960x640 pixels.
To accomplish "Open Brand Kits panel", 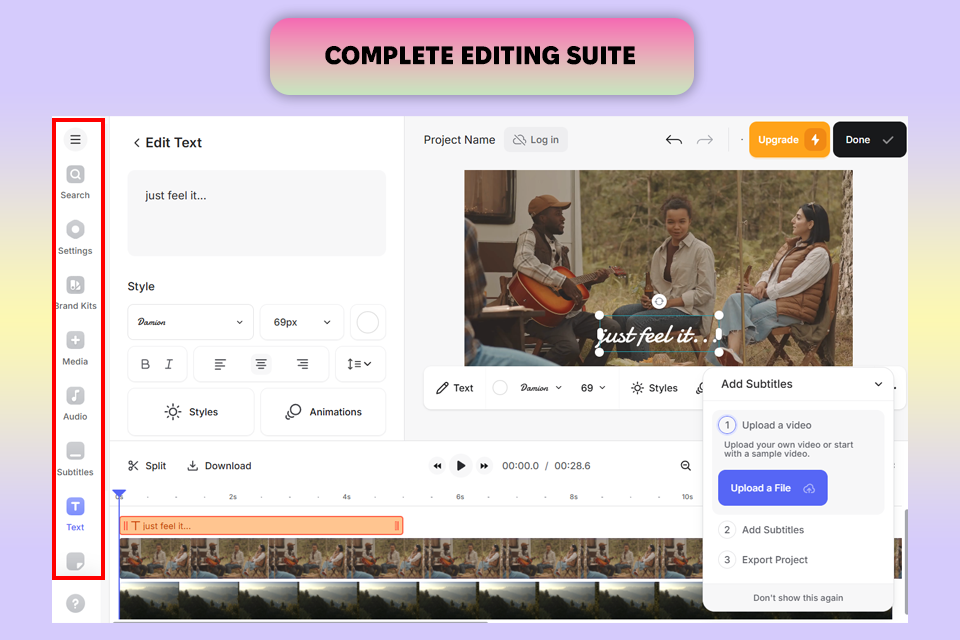I will click(x=75, y=293).
